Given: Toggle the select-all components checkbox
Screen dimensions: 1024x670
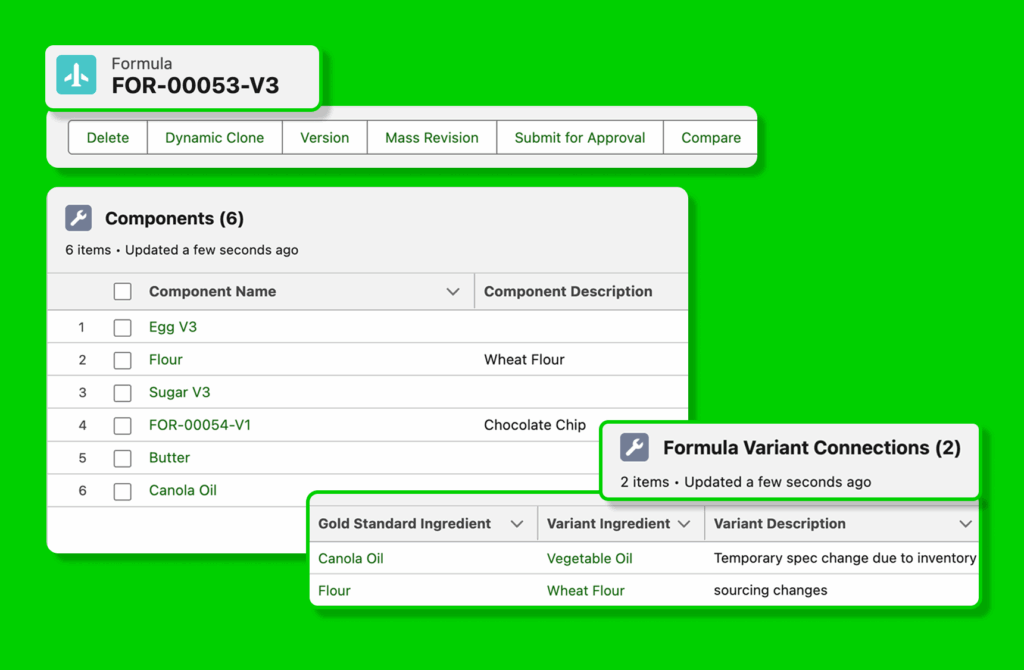Looking at the screenshot, I should tap(122, 292).
